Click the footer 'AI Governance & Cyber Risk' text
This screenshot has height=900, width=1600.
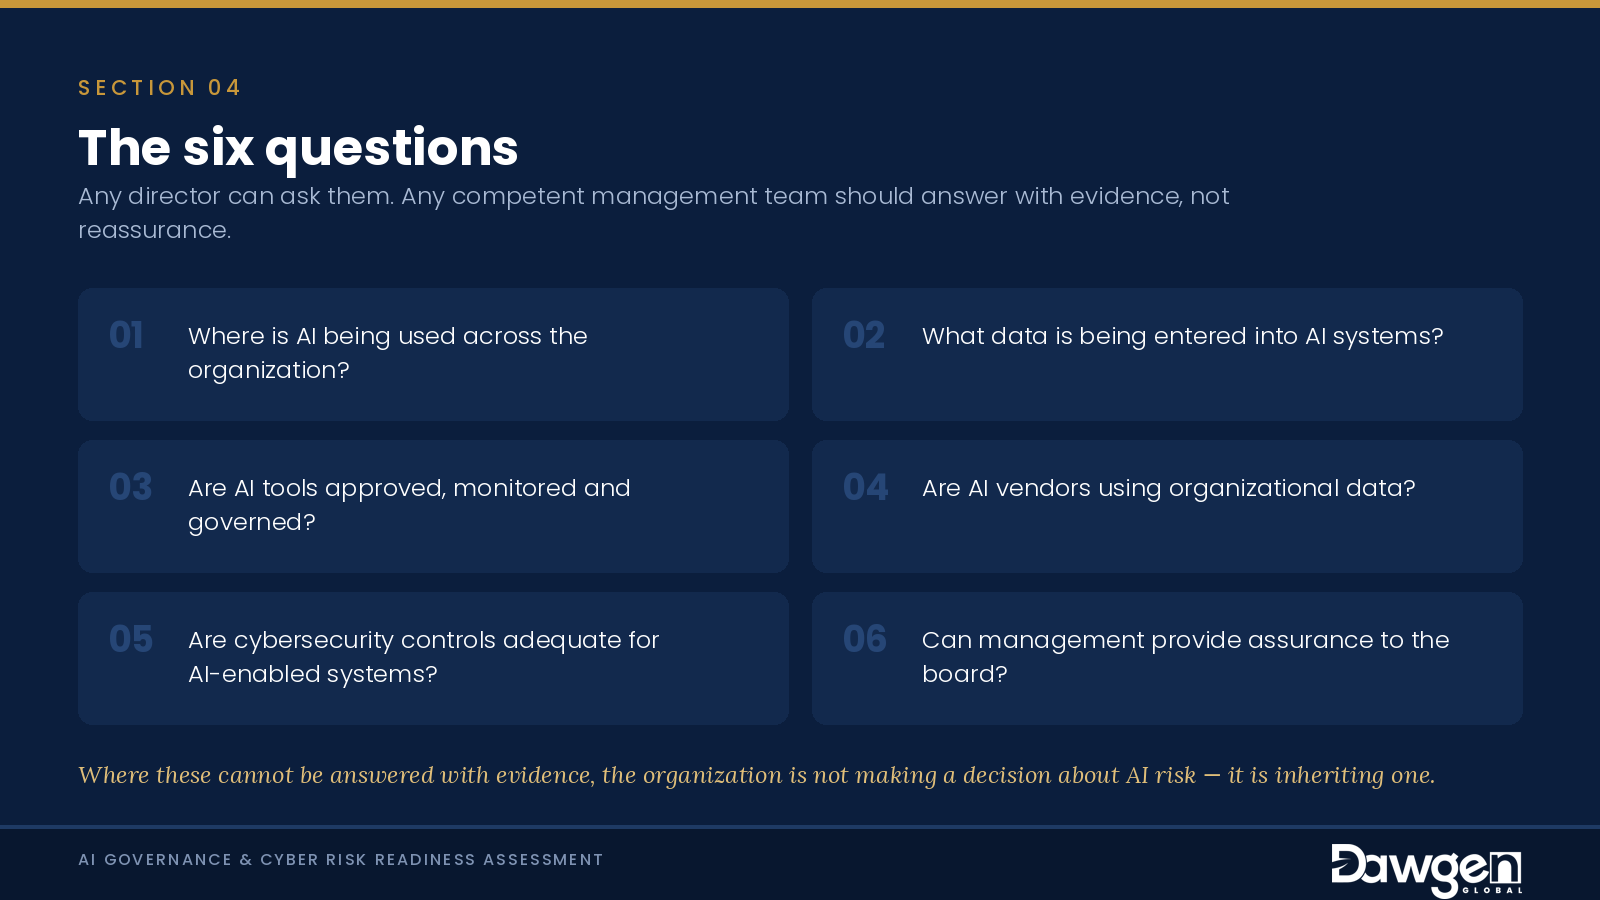tap(341, 860)
